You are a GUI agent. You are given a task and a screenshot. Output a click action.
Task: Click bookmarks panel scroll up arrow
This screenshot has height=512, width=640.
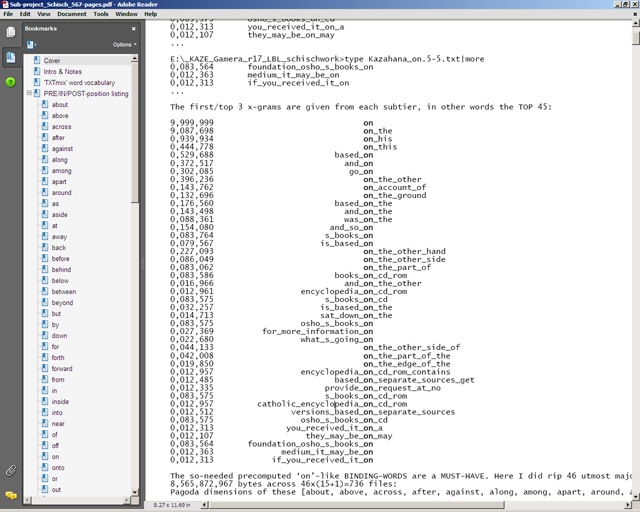[x=134, y=59]
